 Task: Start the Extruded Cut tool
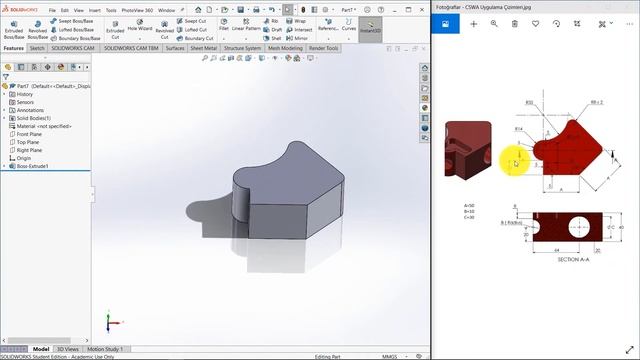[x=115, y=30]
